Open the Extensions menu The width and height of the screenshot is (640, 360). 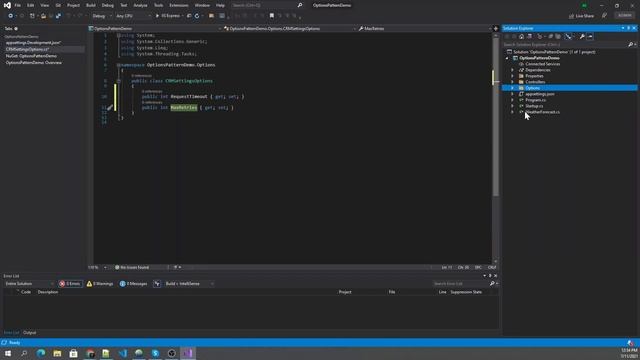click(x=179, y=5)
